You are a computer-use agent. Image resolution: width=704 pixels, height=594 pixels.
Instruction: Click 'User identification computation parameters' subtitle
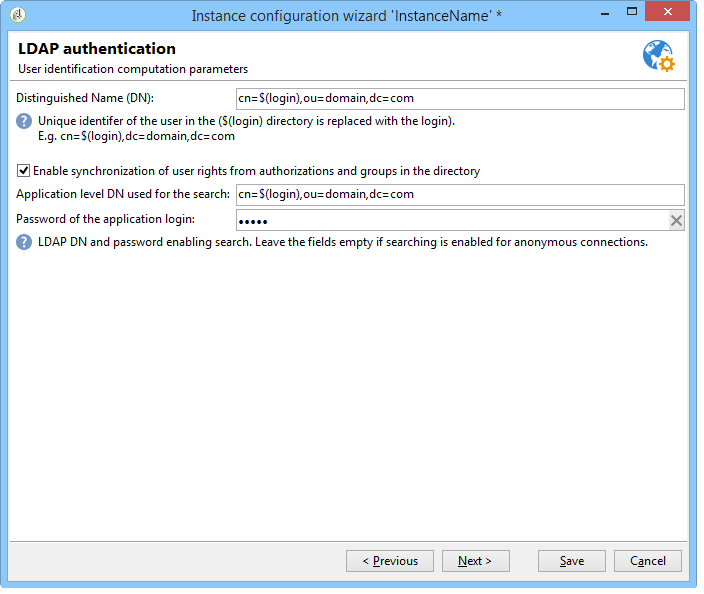pyautogui.click(x=133, y=69)
